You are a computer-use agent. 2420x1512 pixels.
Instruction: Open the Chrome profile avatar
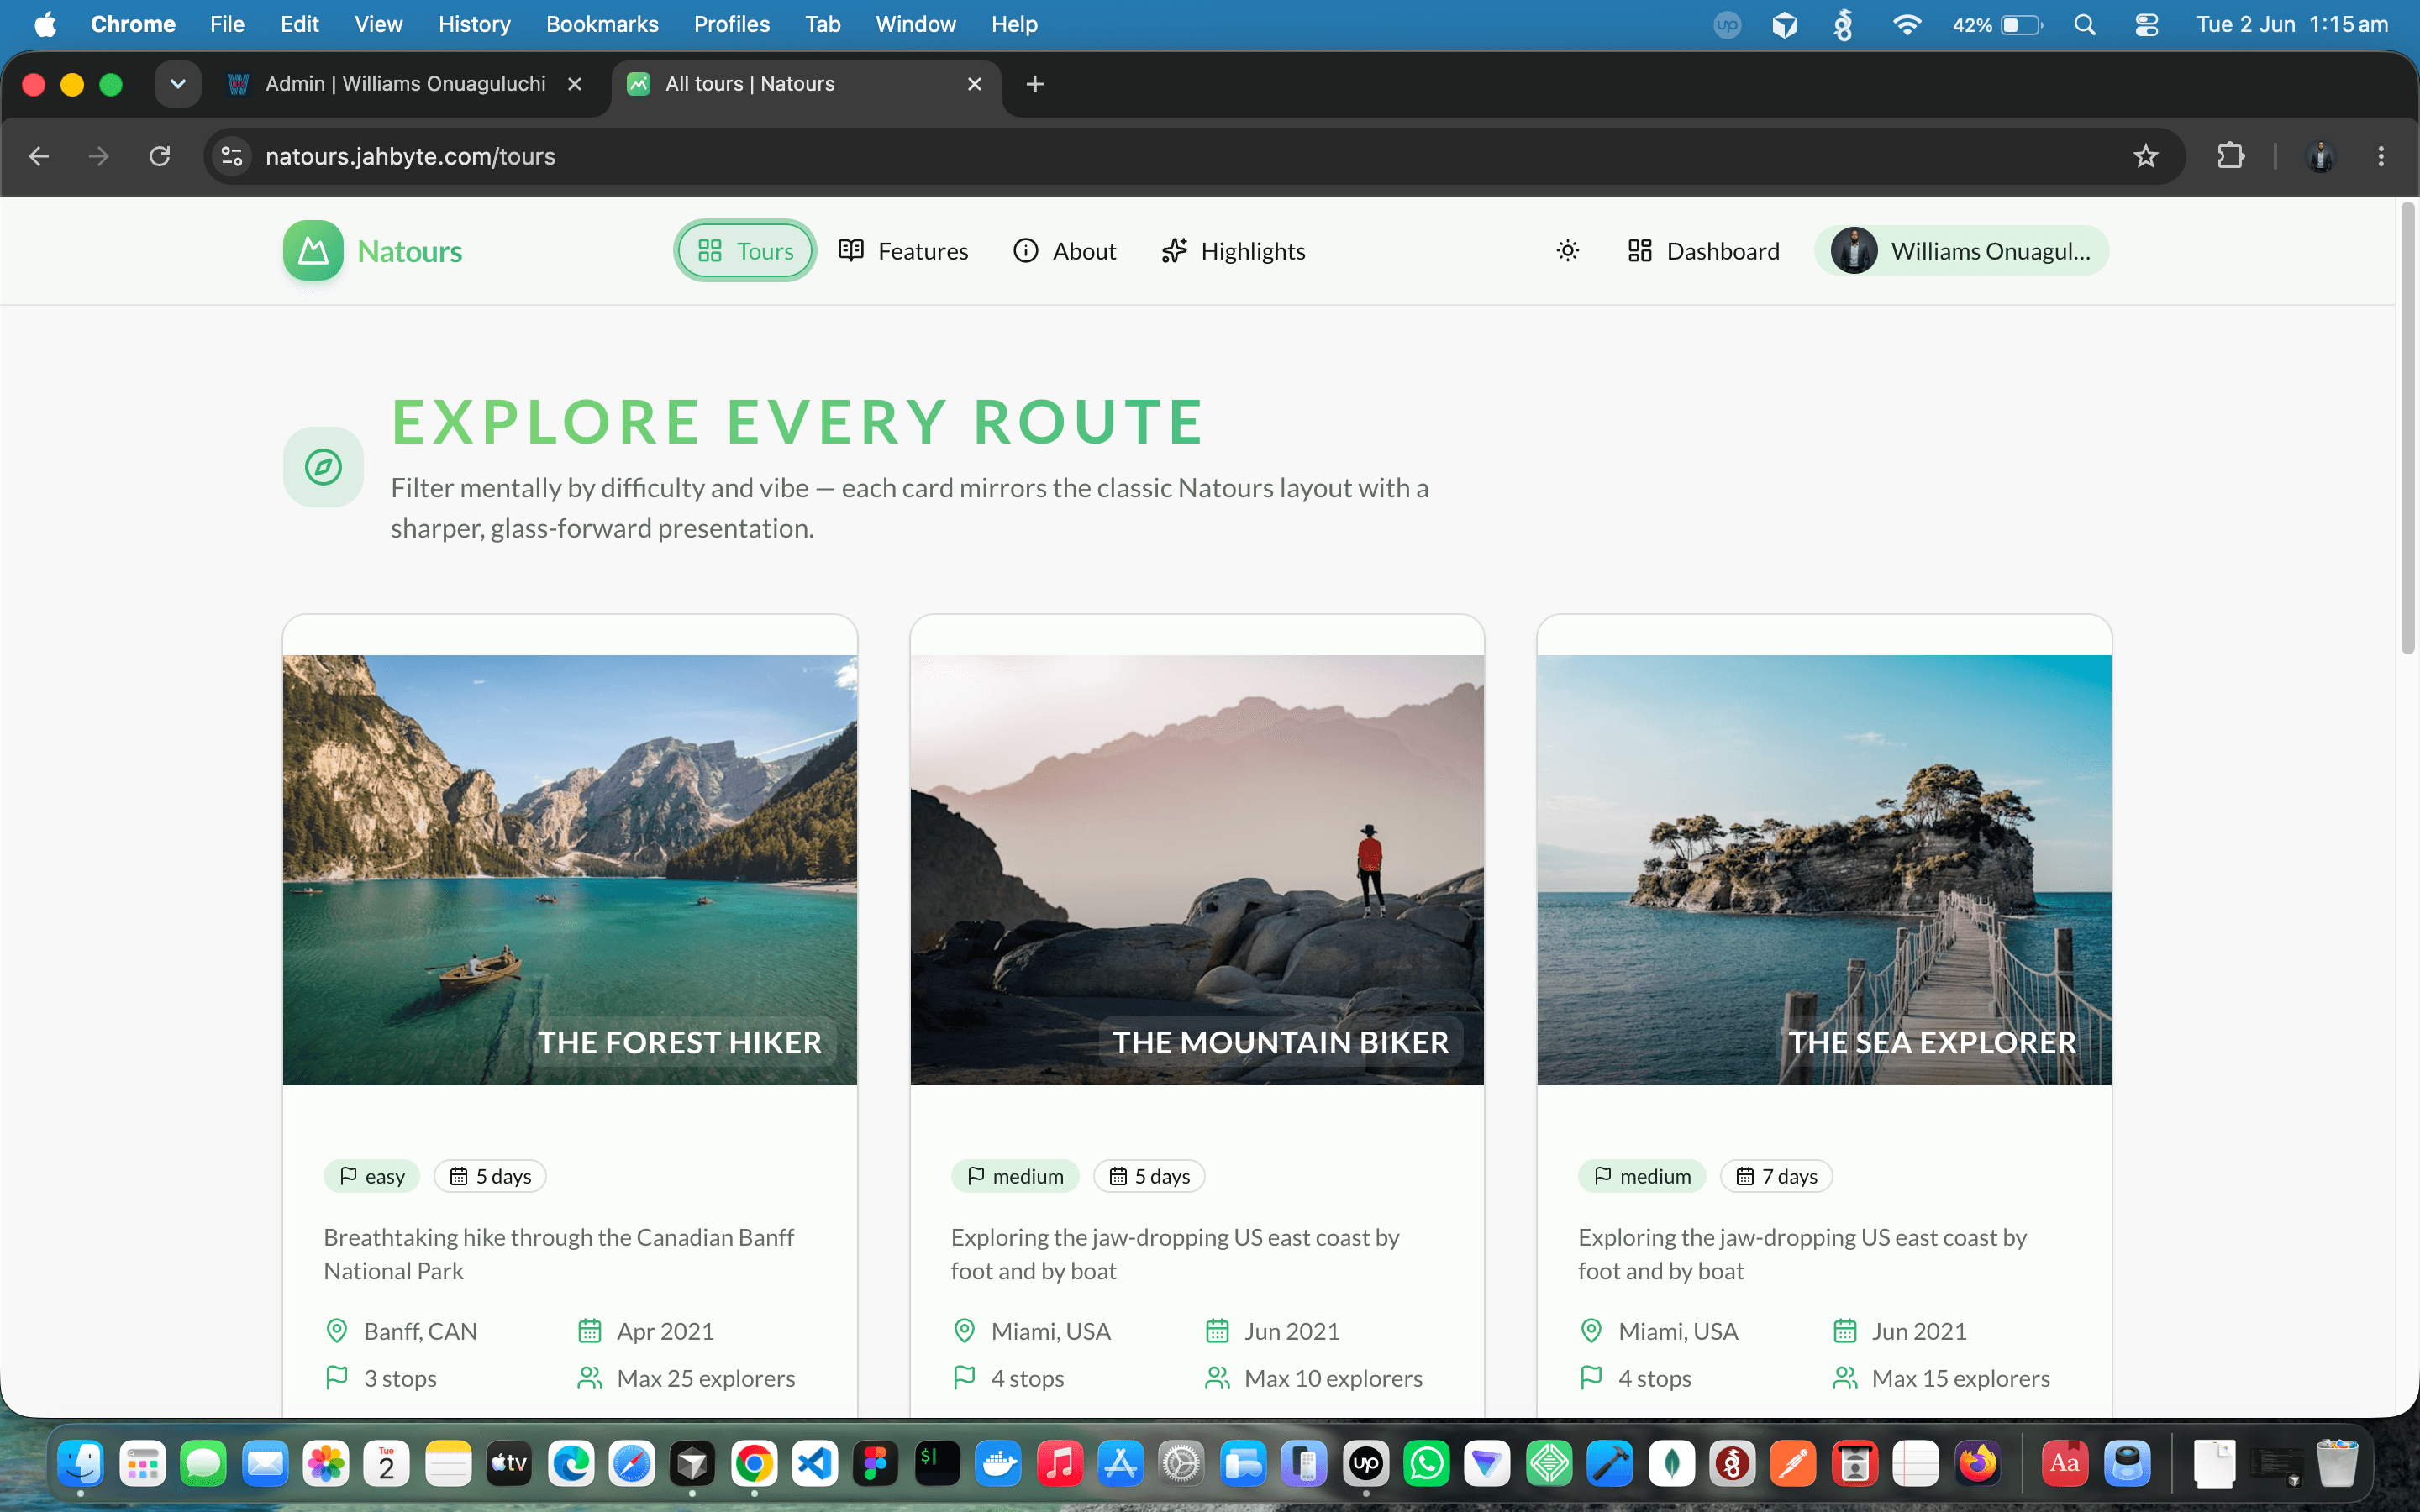point(2320,156)
